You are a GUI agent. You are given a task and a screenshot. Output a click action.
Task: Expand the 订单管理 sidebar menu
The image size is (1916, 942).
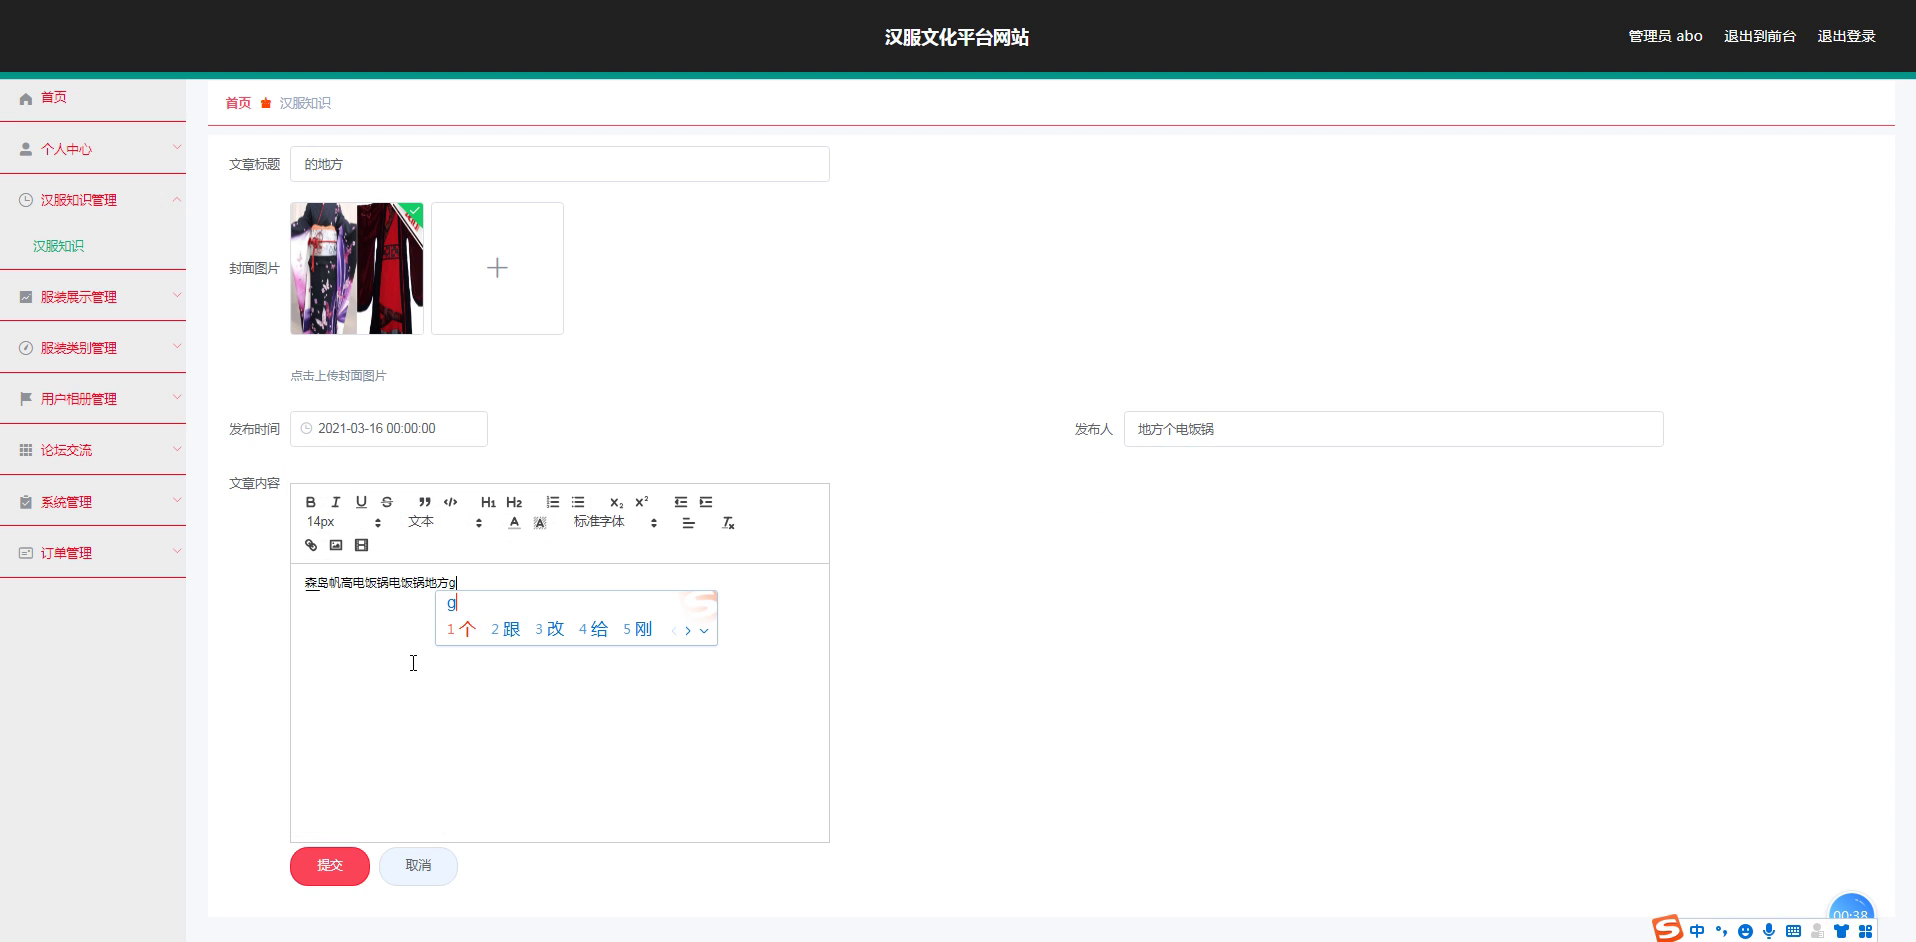pyautogui.click(x=93, y=553)
